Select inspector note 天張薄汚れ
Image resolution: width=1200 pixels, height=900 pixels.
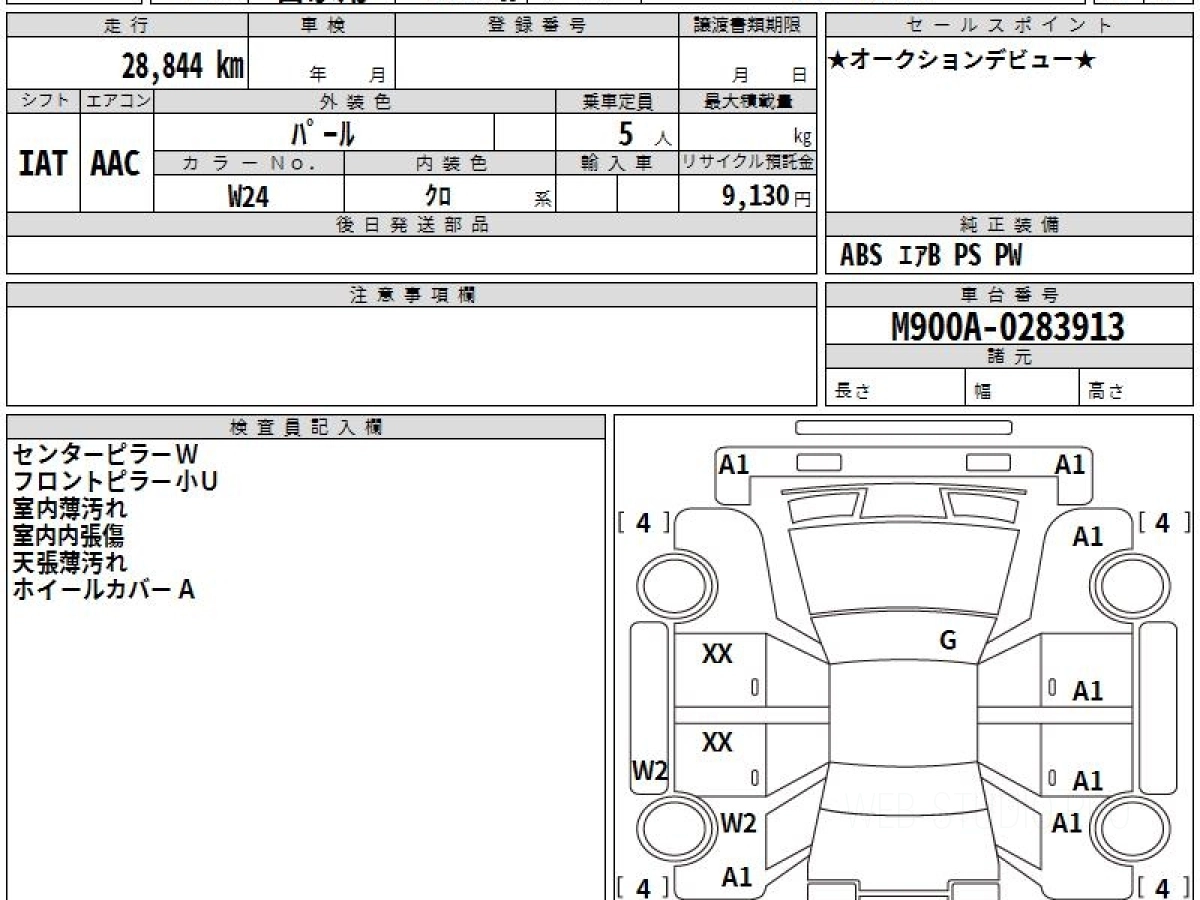[69, 563]
